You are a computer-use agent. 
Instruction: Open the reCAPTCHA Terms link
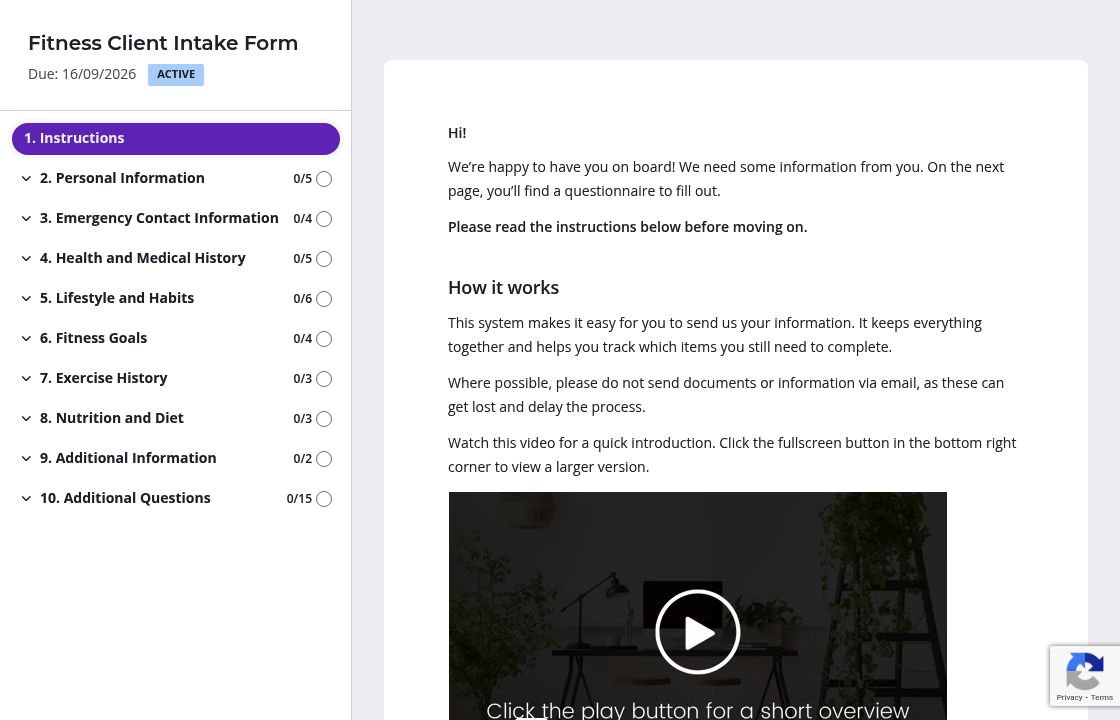pyautogui.click(x=1101, y=698)
